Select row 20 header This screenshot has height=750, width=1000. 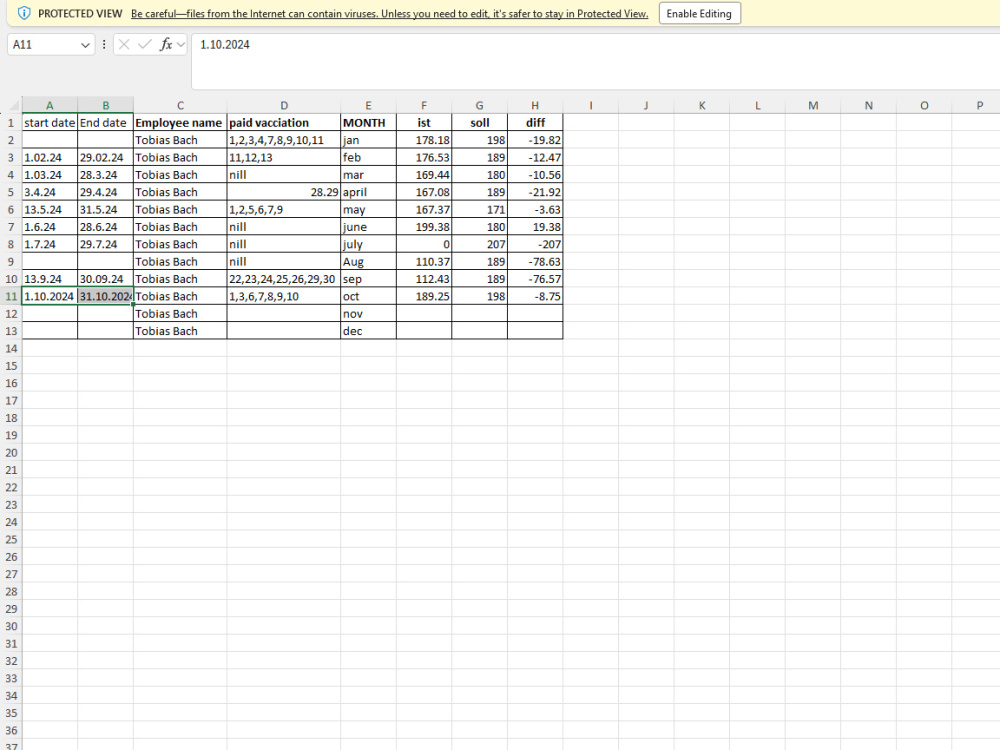(11, 452)
